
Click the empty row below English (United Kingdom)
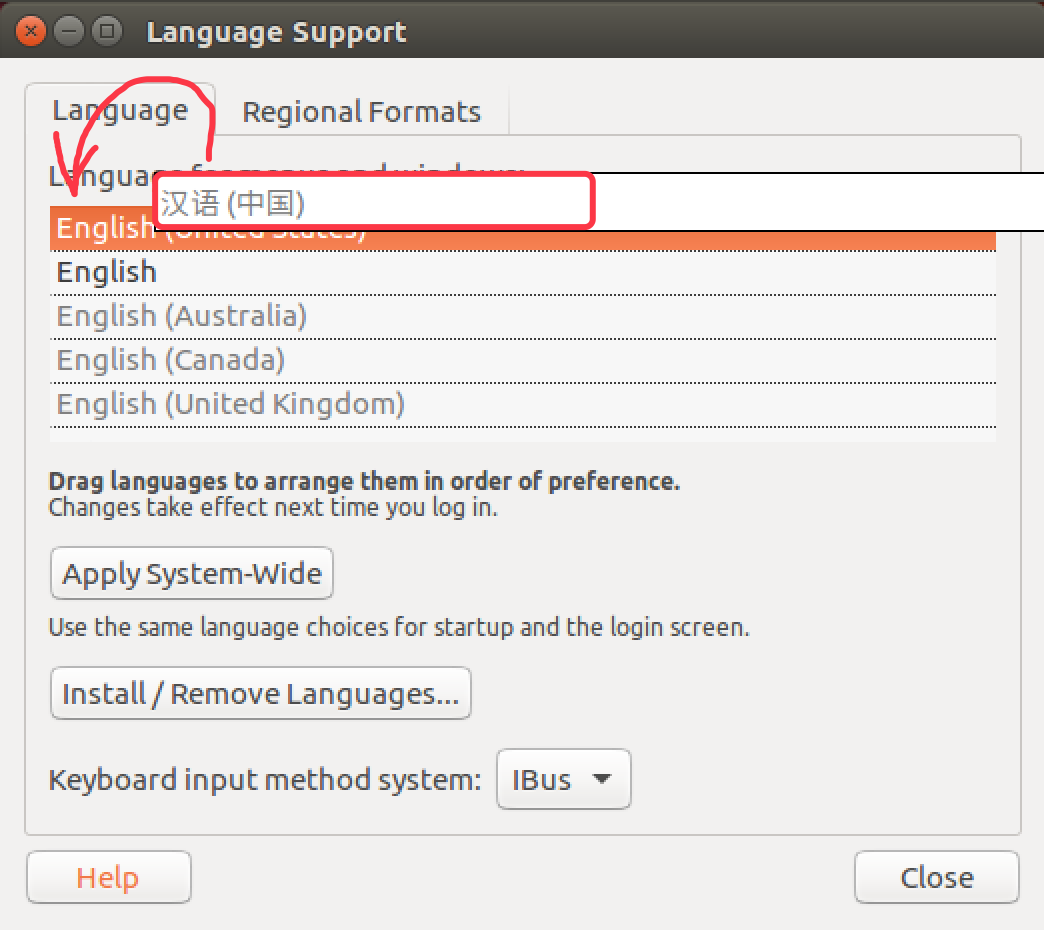522,435
